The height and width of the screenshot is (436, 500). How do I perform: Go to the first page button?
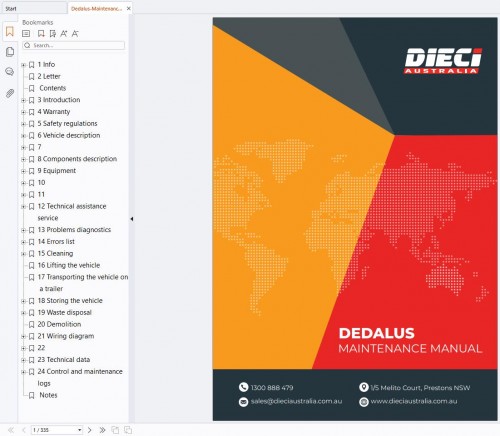click(x=11, y=430)
